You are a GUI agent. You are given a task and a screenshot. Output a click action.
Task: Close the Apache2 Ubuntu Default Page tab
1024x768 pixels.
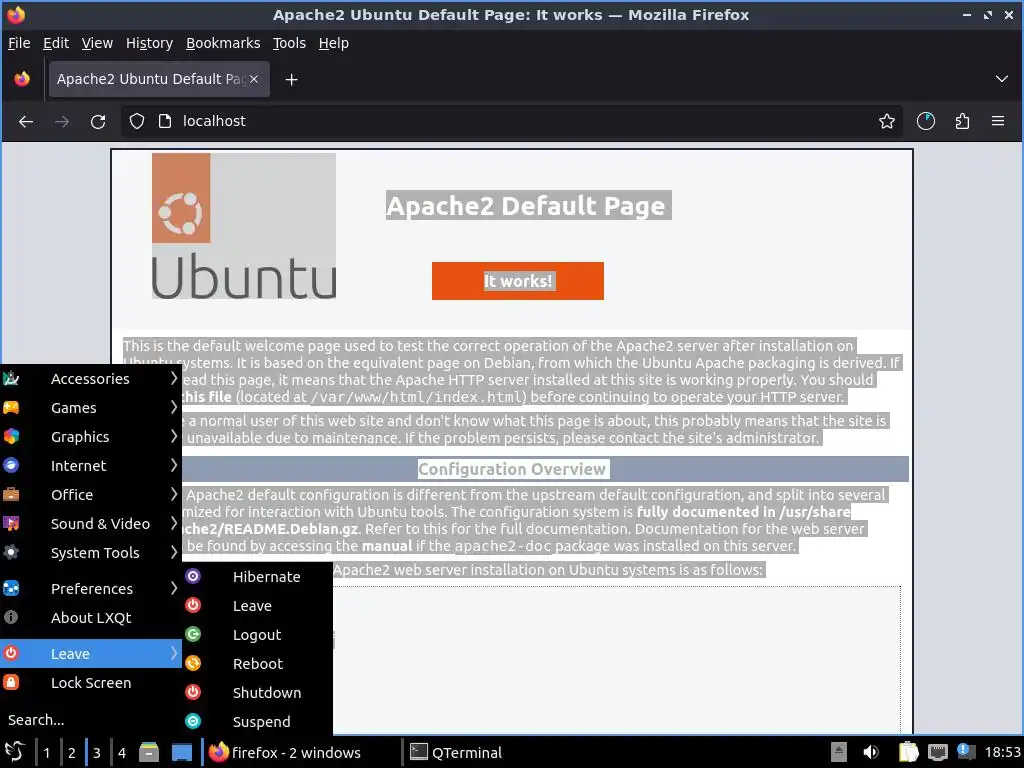click(254, 79)
